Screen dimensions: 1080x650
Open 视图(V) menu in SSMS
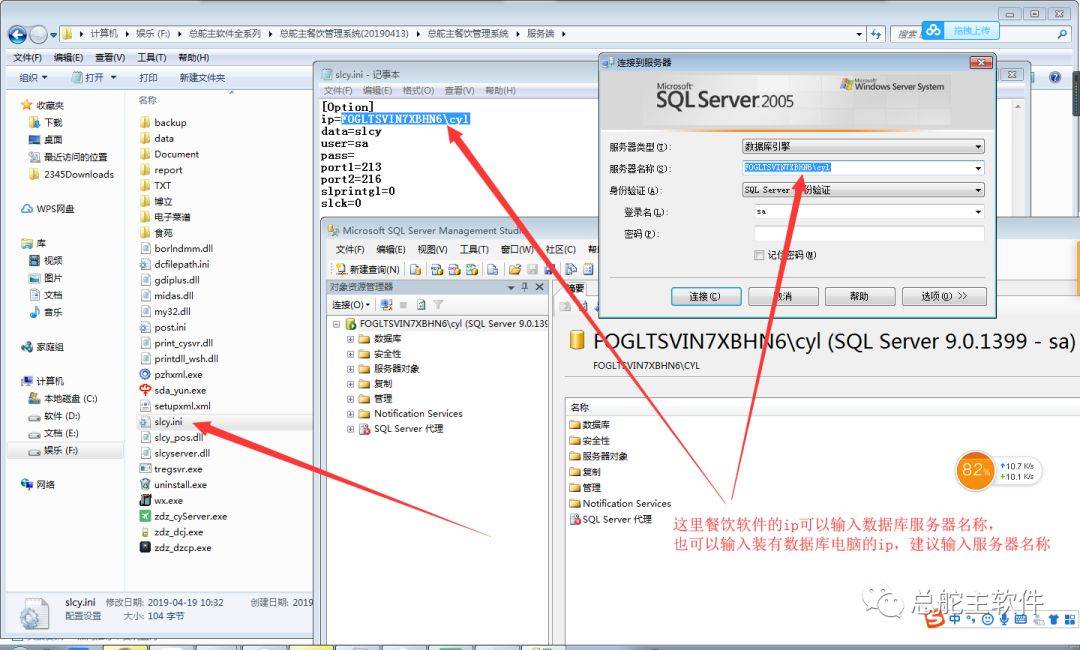tap(432, 249)
